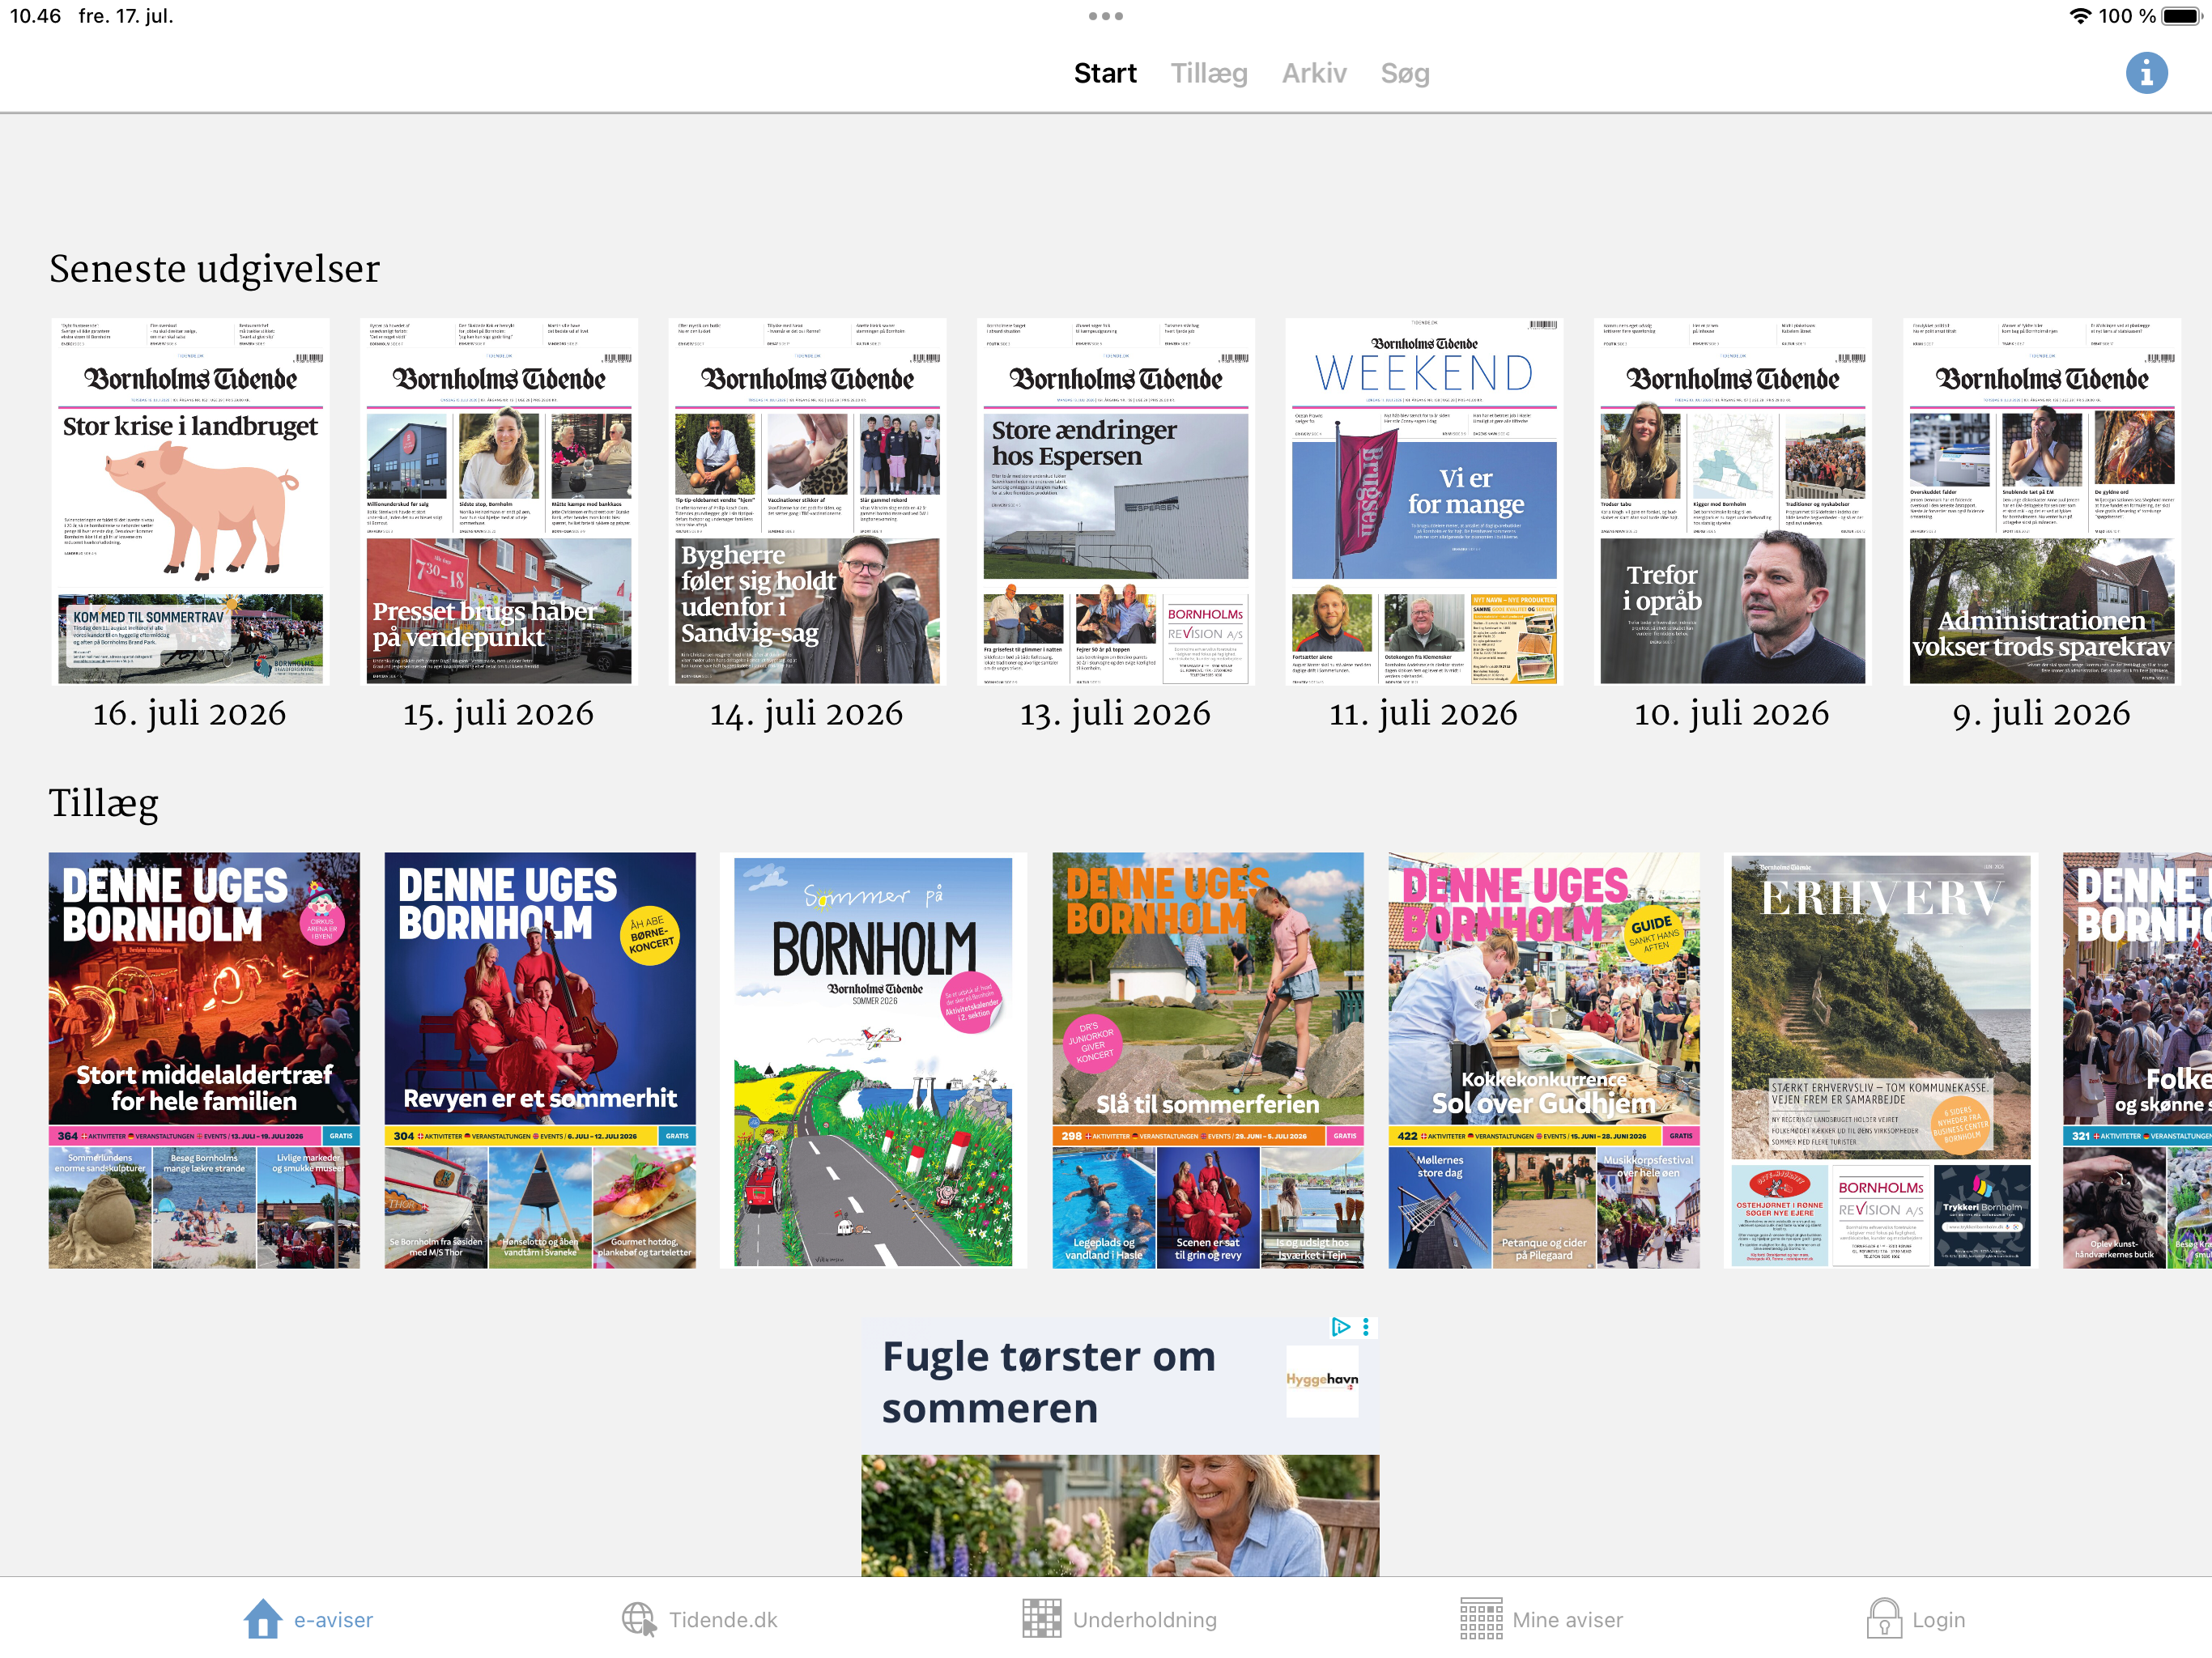Tap the Wi-Fi status icon

pos(2080,16)
